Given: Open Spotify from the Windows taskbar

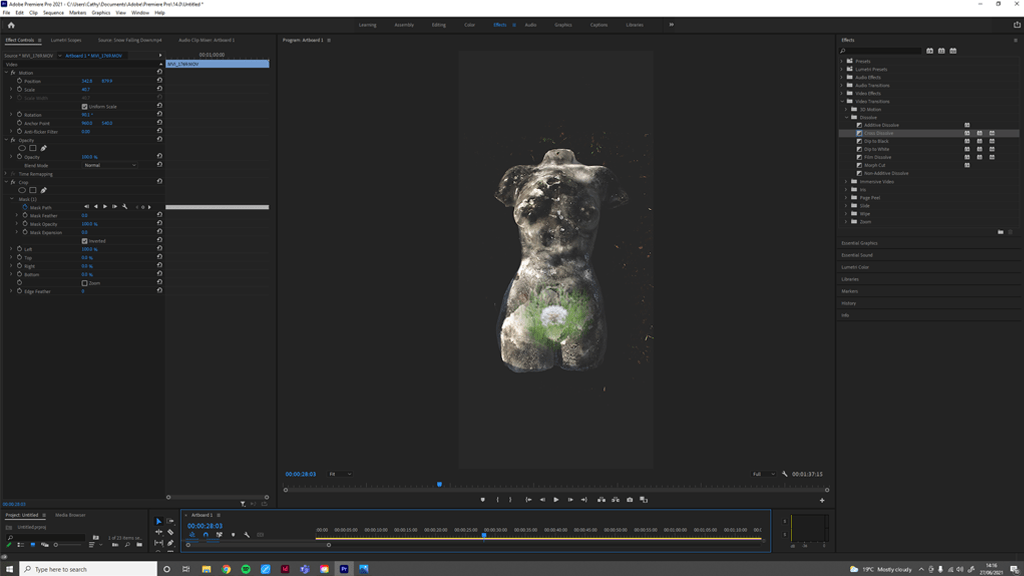Looking at the screenshot, I should pyautogui.click(x=246, y=569).
